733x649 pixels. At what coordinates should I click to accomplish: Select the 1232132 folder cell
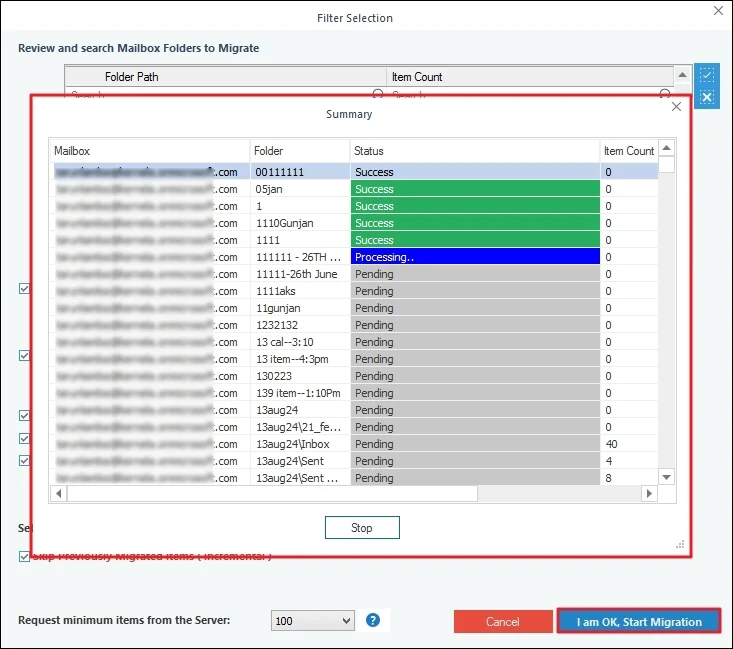[300, 325]
